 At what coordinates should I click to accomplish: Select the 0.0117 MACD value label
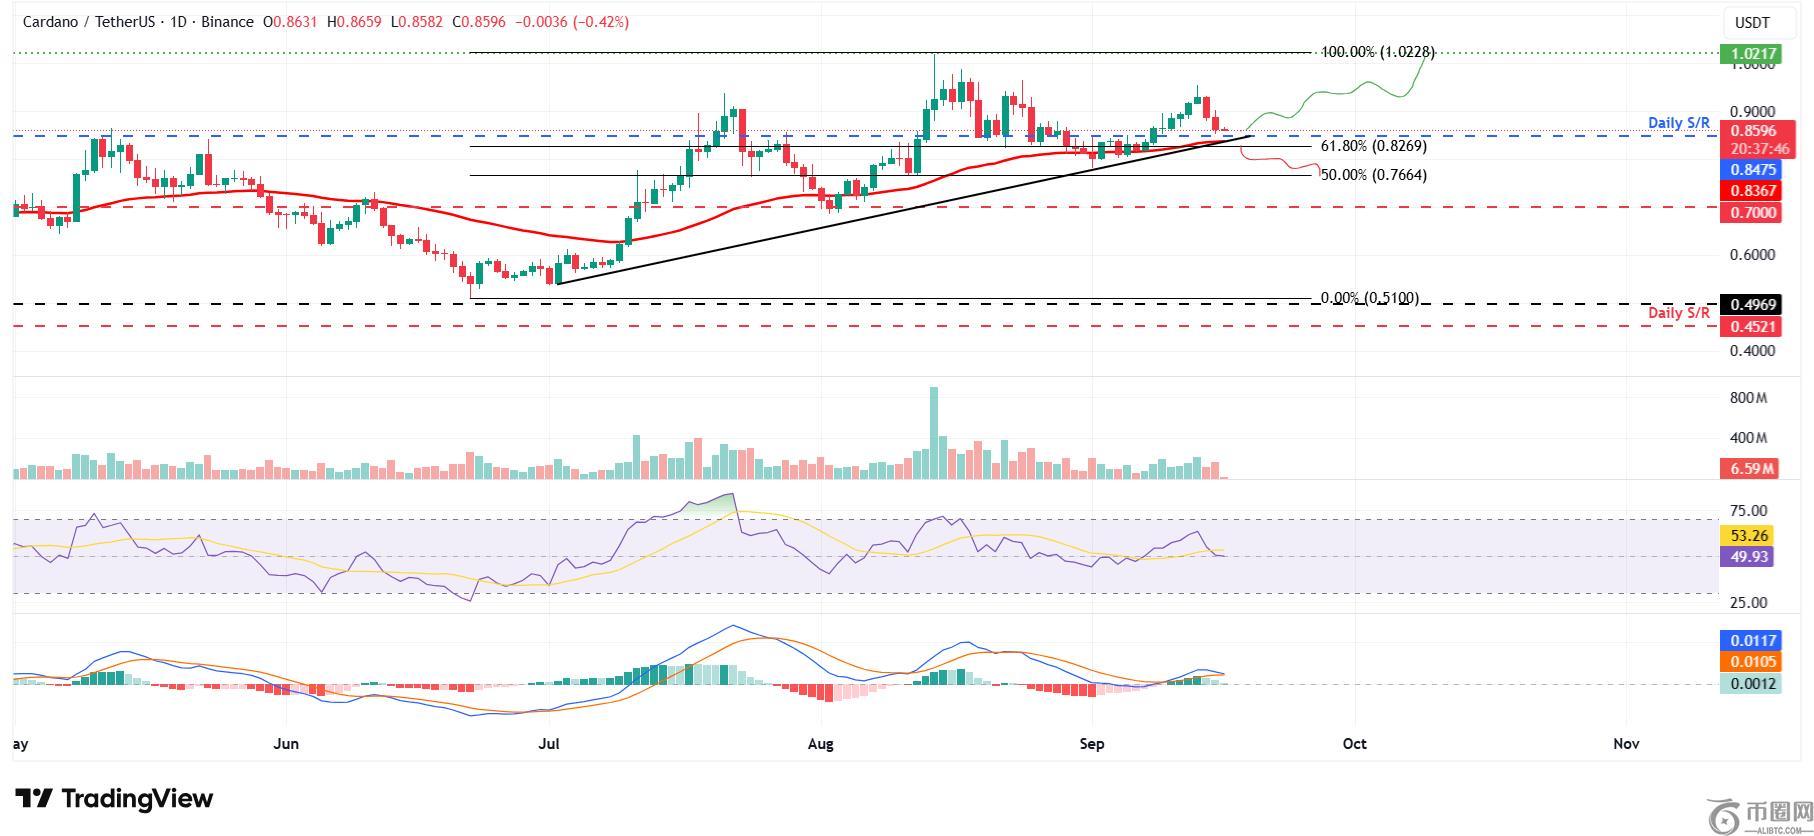(1749, 640)
